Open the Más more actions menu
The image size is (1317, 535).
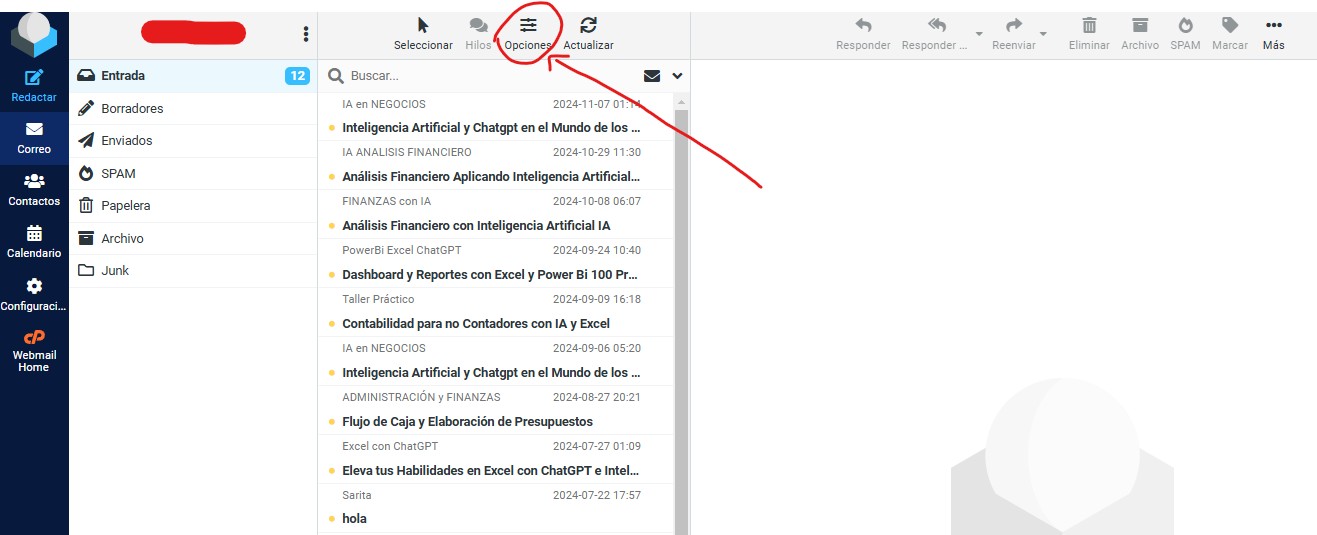(1273, 34)
